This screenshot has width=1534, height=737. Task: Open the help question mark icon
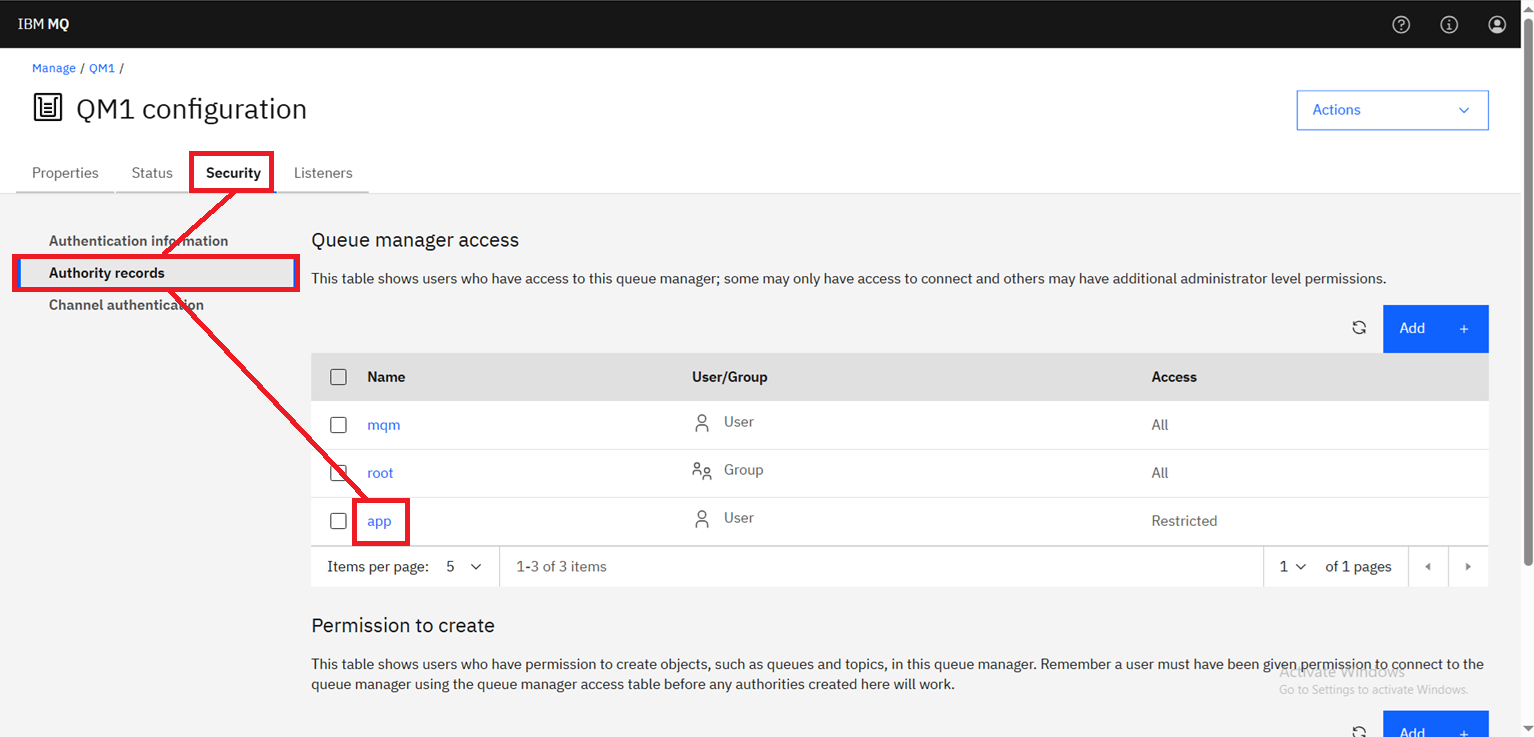point(1401,25)
